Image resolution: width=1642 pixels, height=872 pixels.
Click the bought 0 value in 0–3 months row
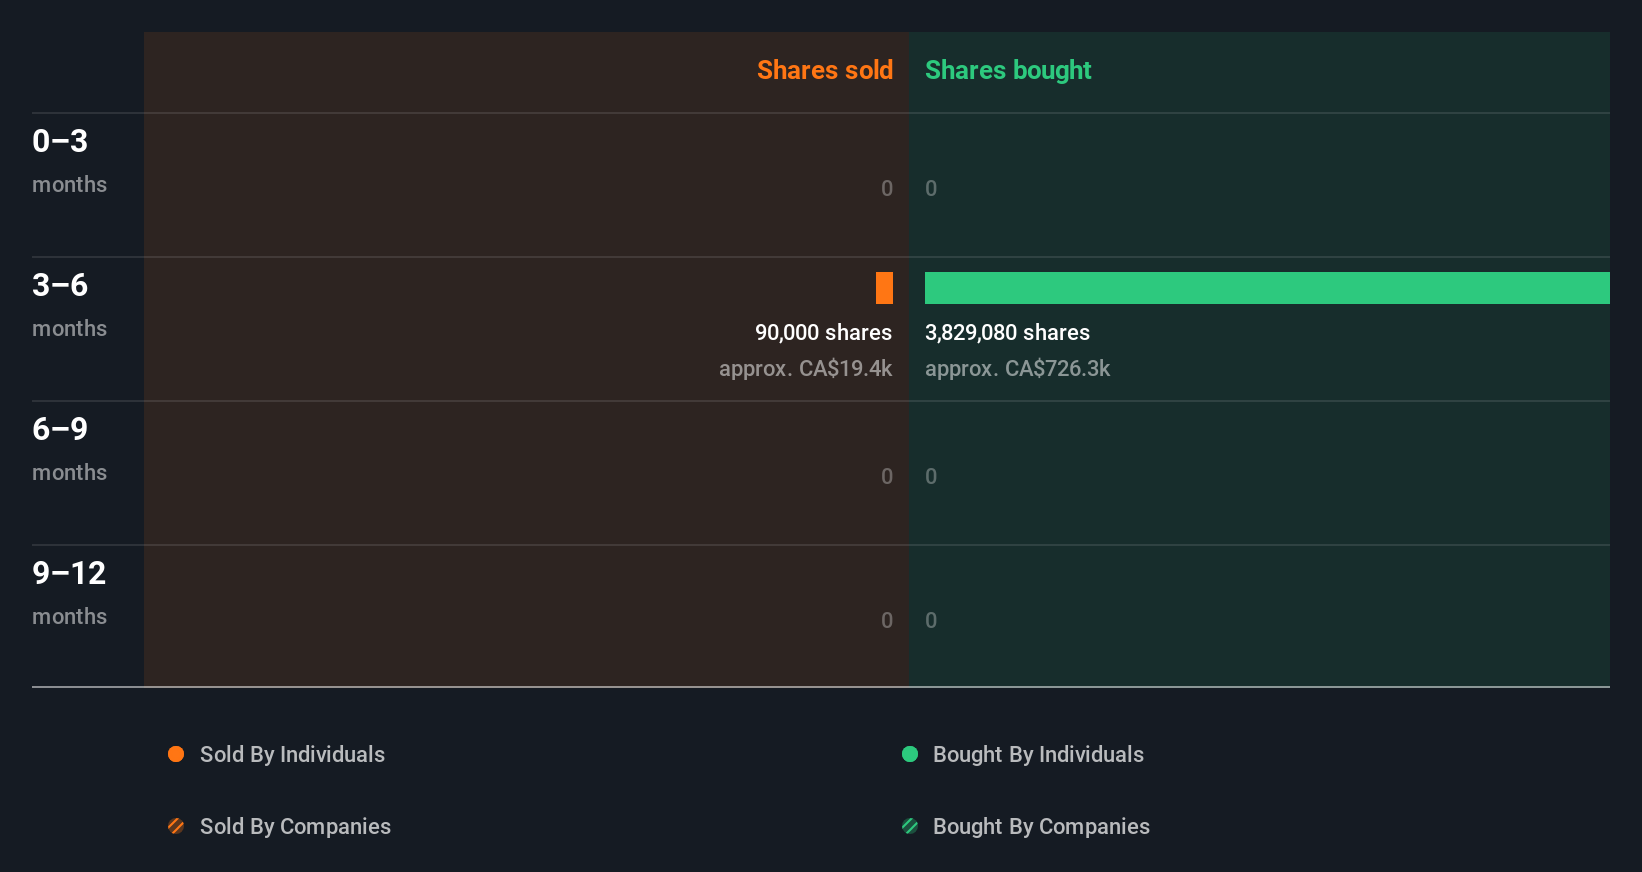pyautogui.click(x=931, y=188)
